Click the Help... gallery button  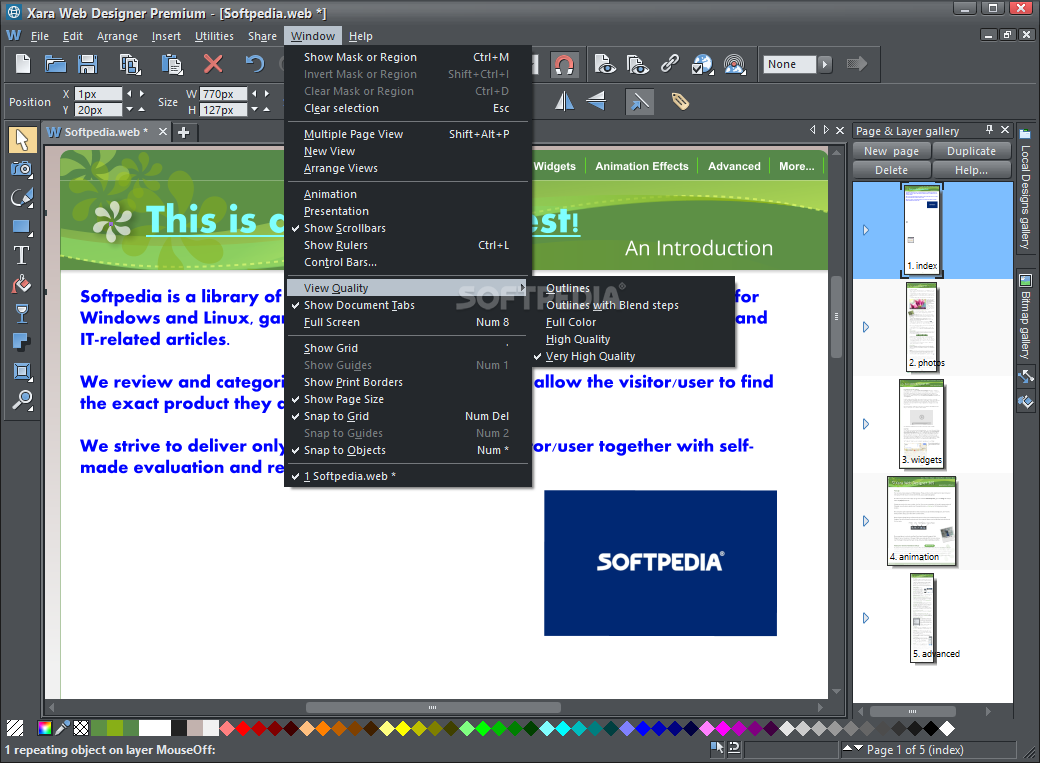(x=971, y=171)
